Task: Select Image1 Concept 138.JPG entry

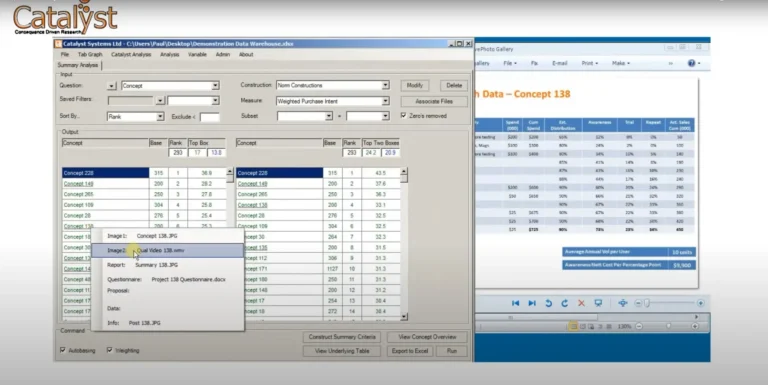Action: 168,236
